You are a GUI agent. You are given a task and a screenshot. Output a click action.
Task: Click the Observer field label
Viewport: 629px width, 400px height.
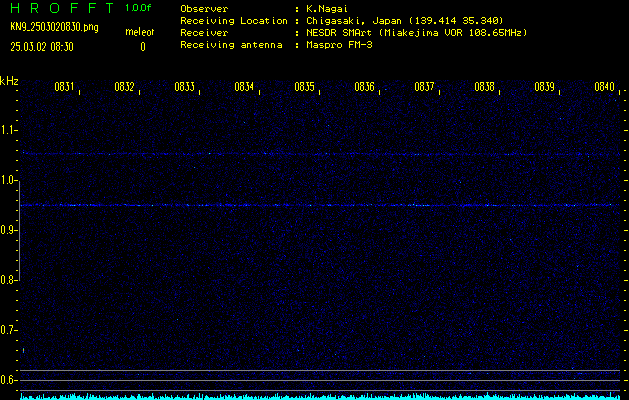click(x=204, y=9)
